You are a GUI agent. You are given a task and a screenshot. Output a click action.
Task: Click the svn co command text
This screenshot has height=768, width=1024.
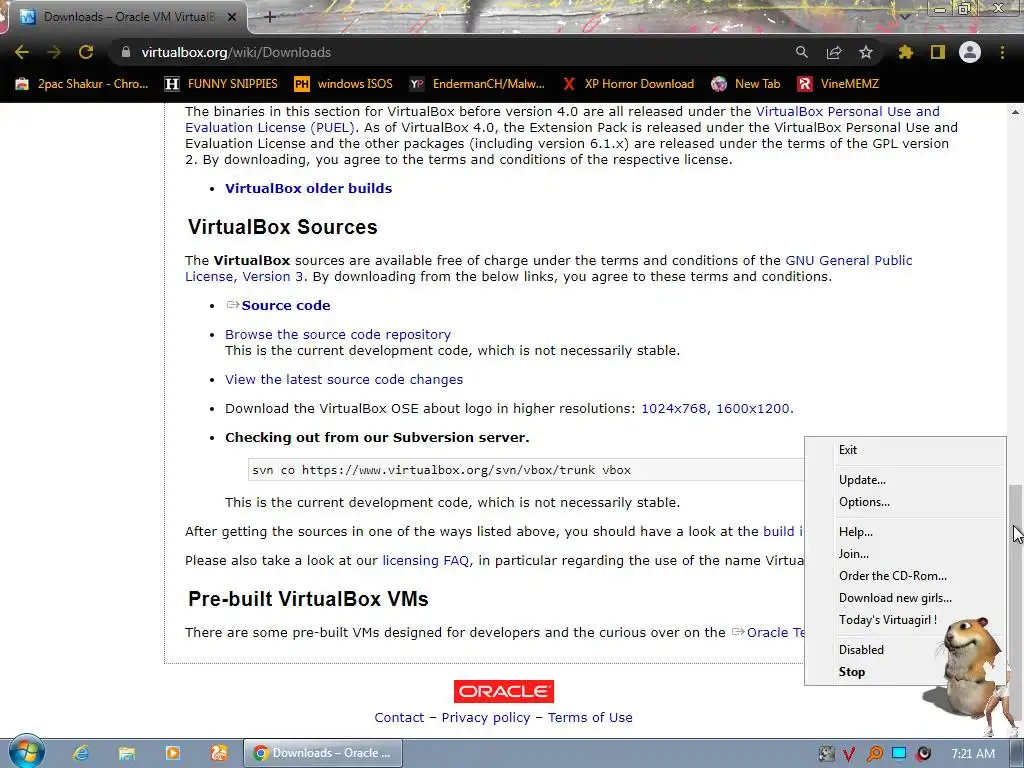click(x=441, y=470)
